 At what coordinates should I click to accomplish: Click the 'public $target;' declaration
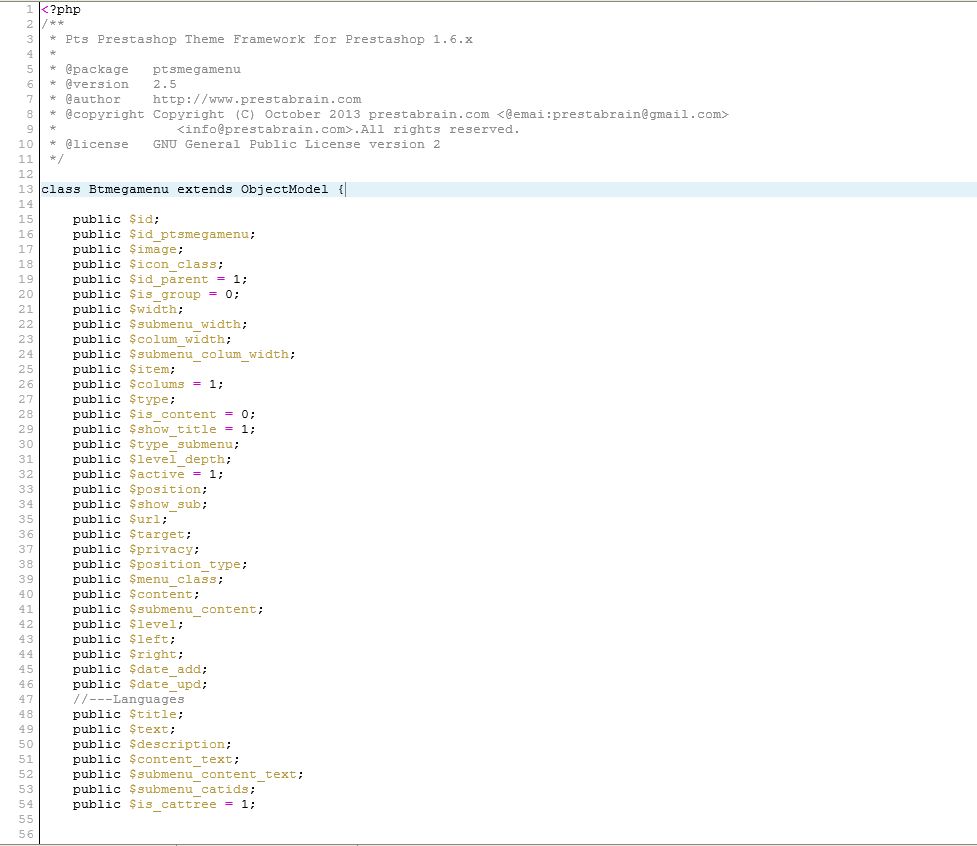click(x=132, y=534)
